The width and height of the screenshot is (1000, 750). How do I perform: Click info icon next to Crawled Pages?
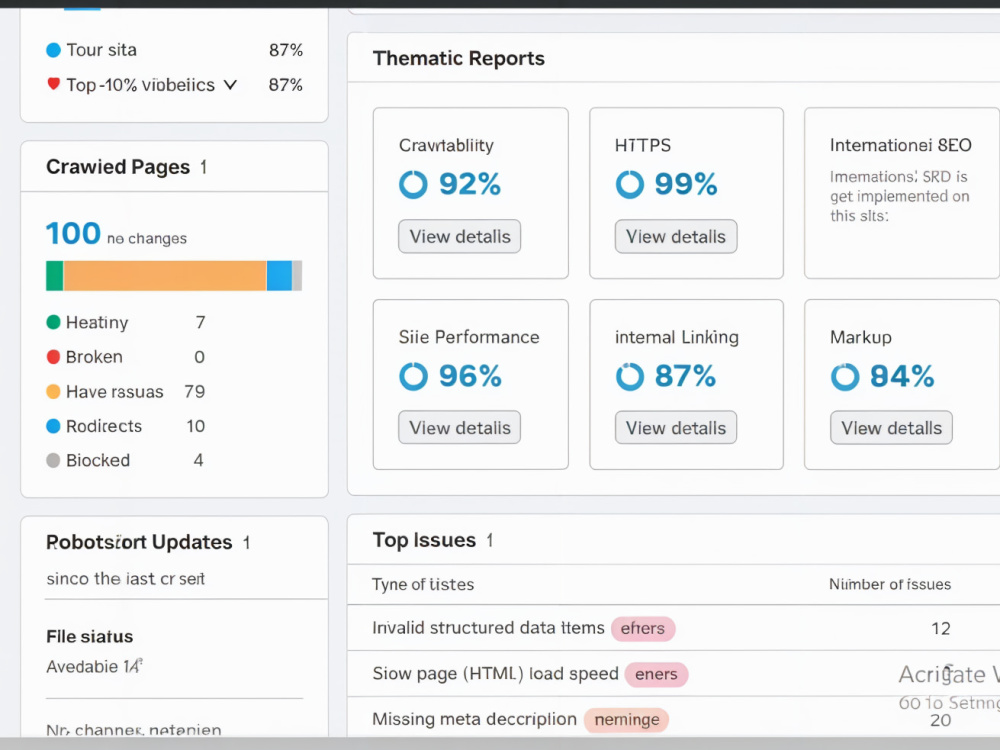pos(203,167)
